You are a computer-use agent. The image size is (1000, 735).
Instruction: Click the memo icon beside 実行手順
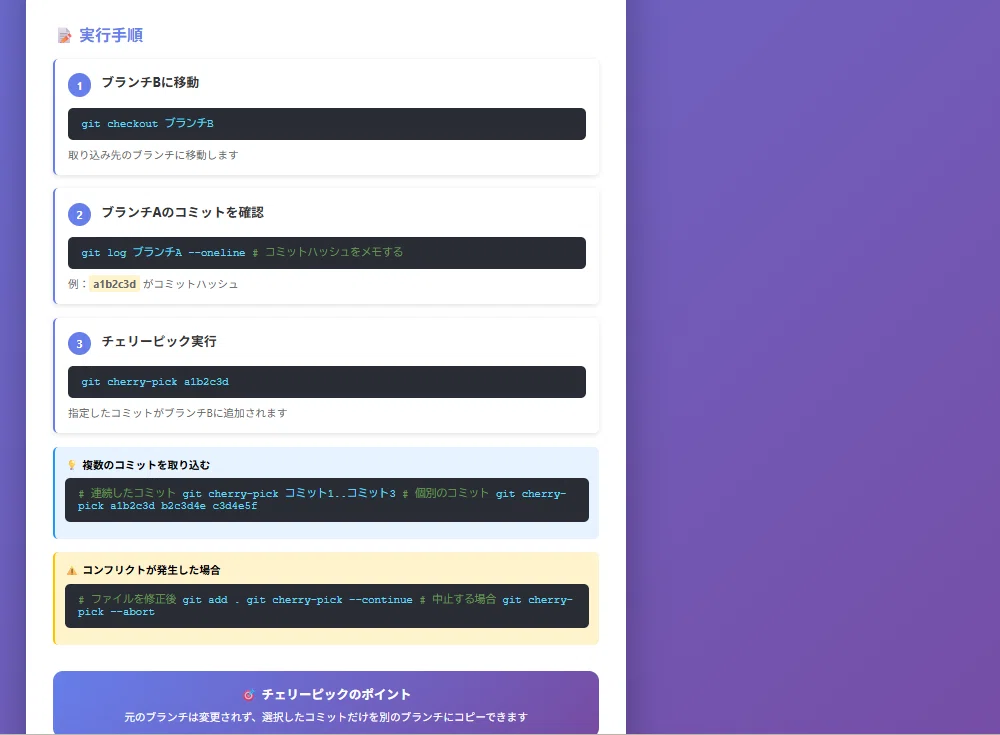64,36
